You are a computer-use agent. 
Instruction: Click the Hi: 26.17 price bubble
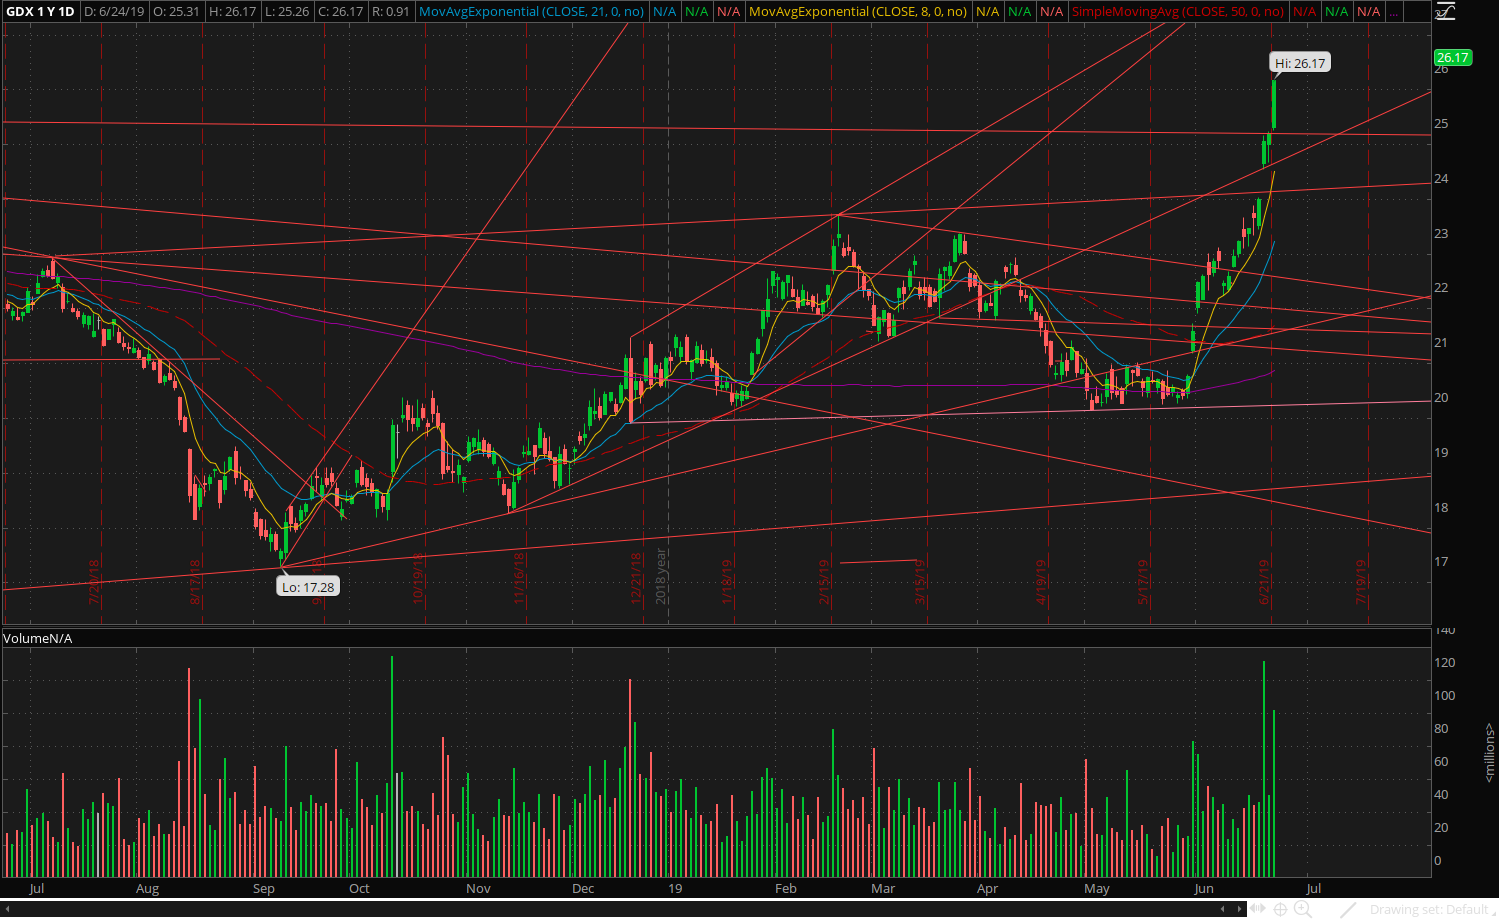[1300, 63]
